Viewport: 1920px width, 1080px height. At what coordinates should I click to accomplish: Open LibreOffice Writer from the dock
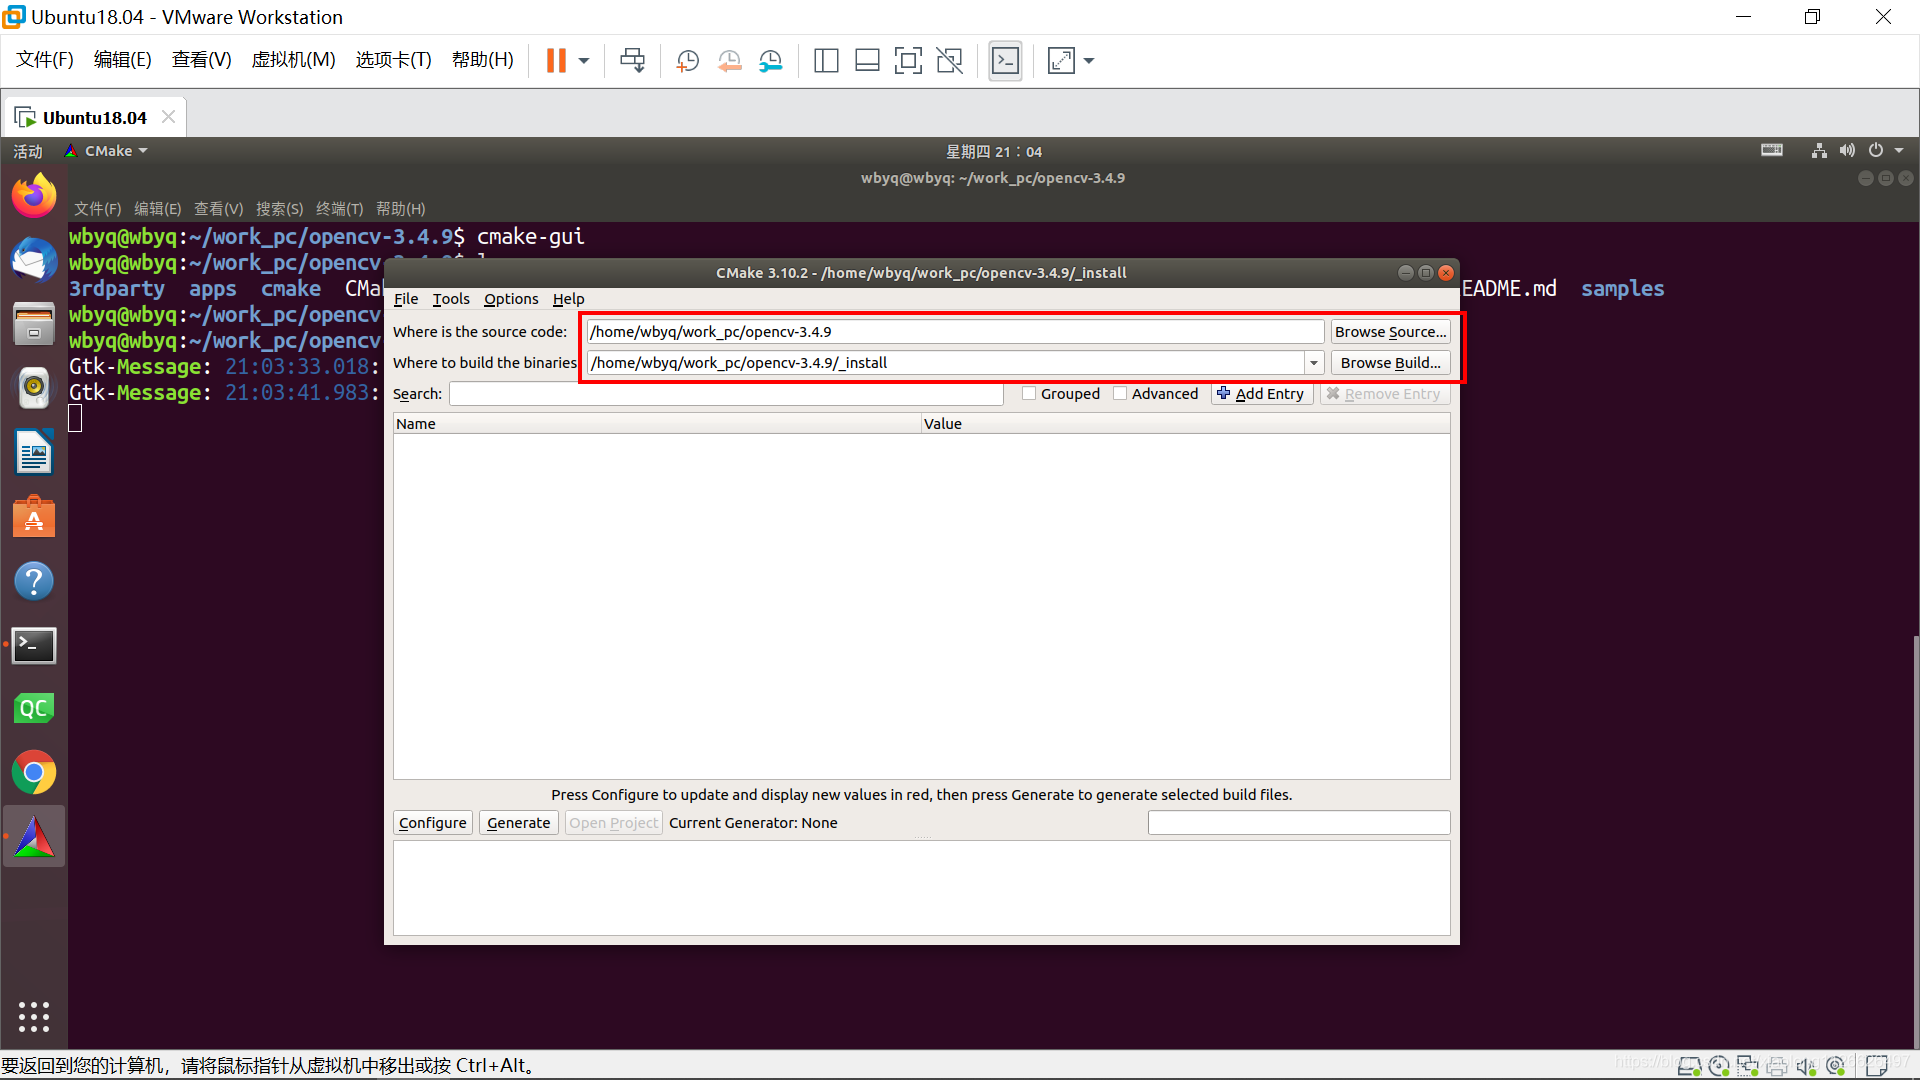pos(34,453)
